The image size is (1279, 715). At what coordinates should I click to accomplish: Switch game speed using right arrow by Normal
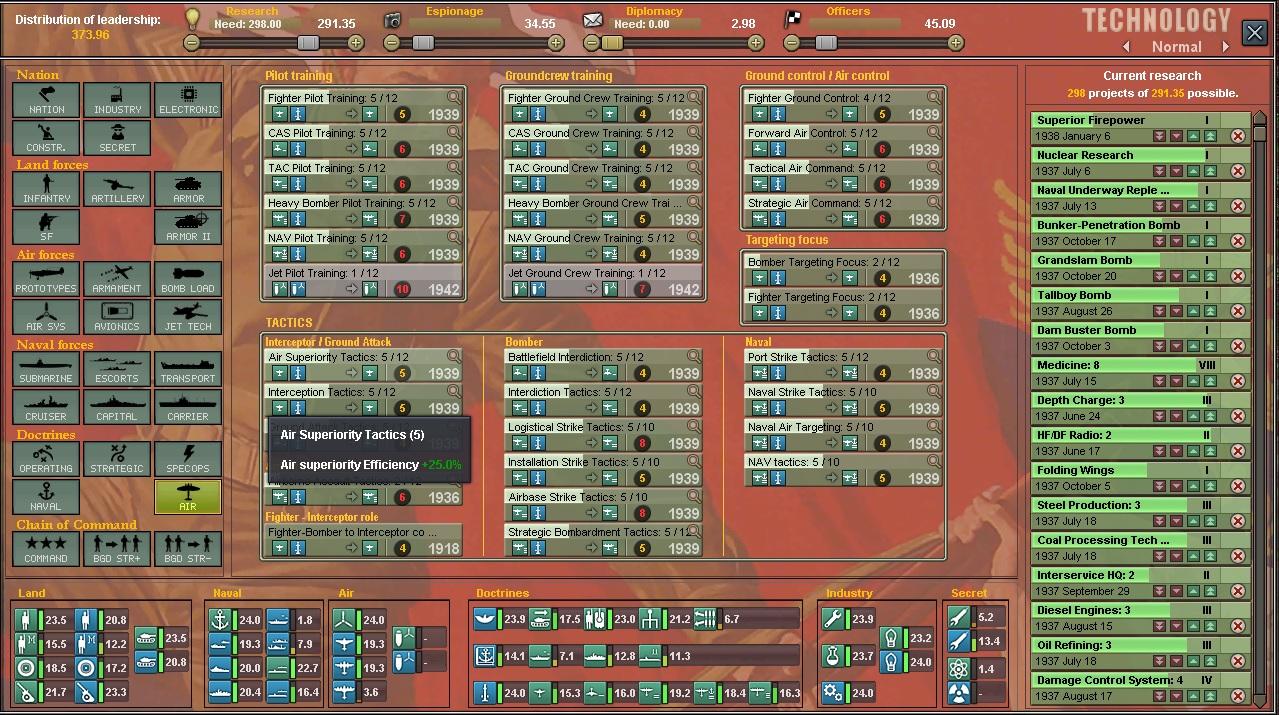[x=1225, y=47]
